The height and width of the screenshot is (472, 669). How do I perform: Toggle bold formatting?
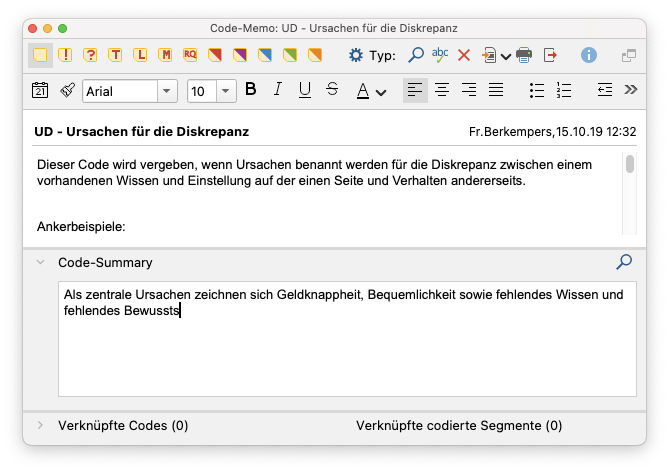[251, 90]
